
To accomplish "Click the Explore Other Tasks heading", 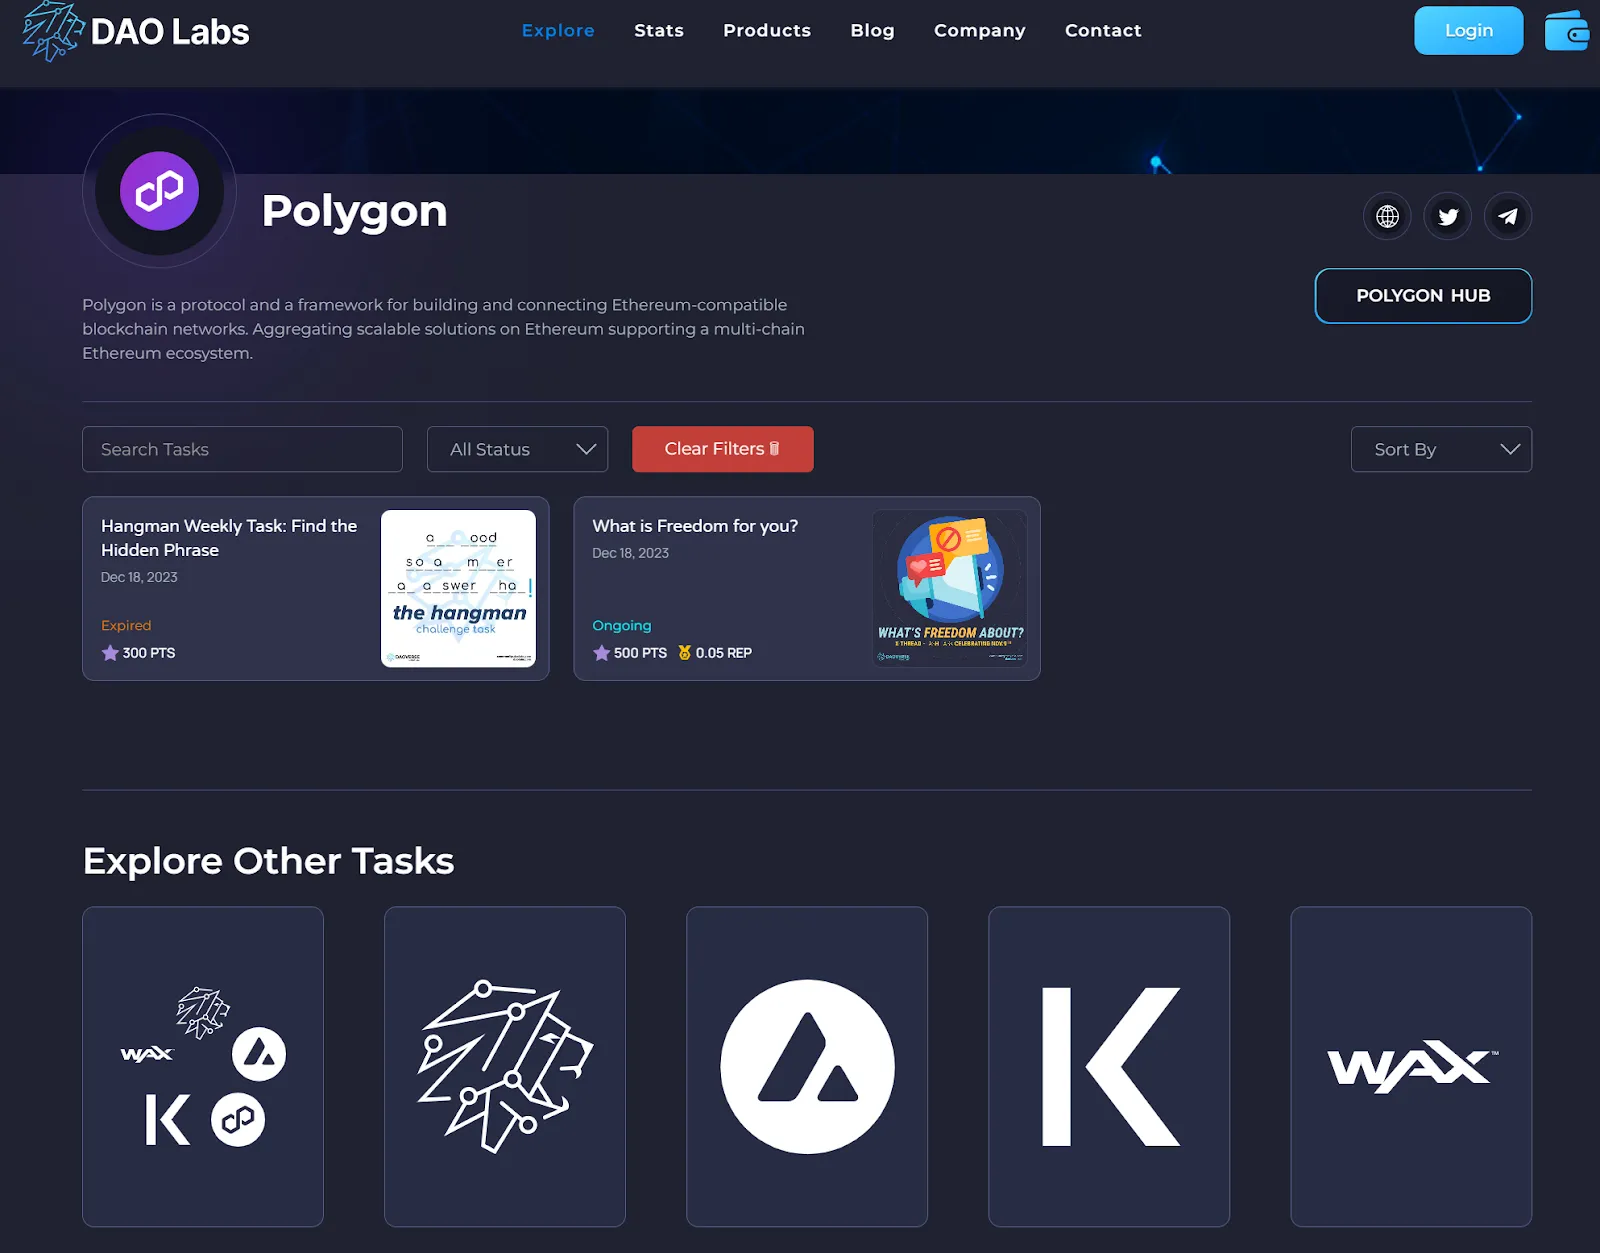I will coord(268,861).
